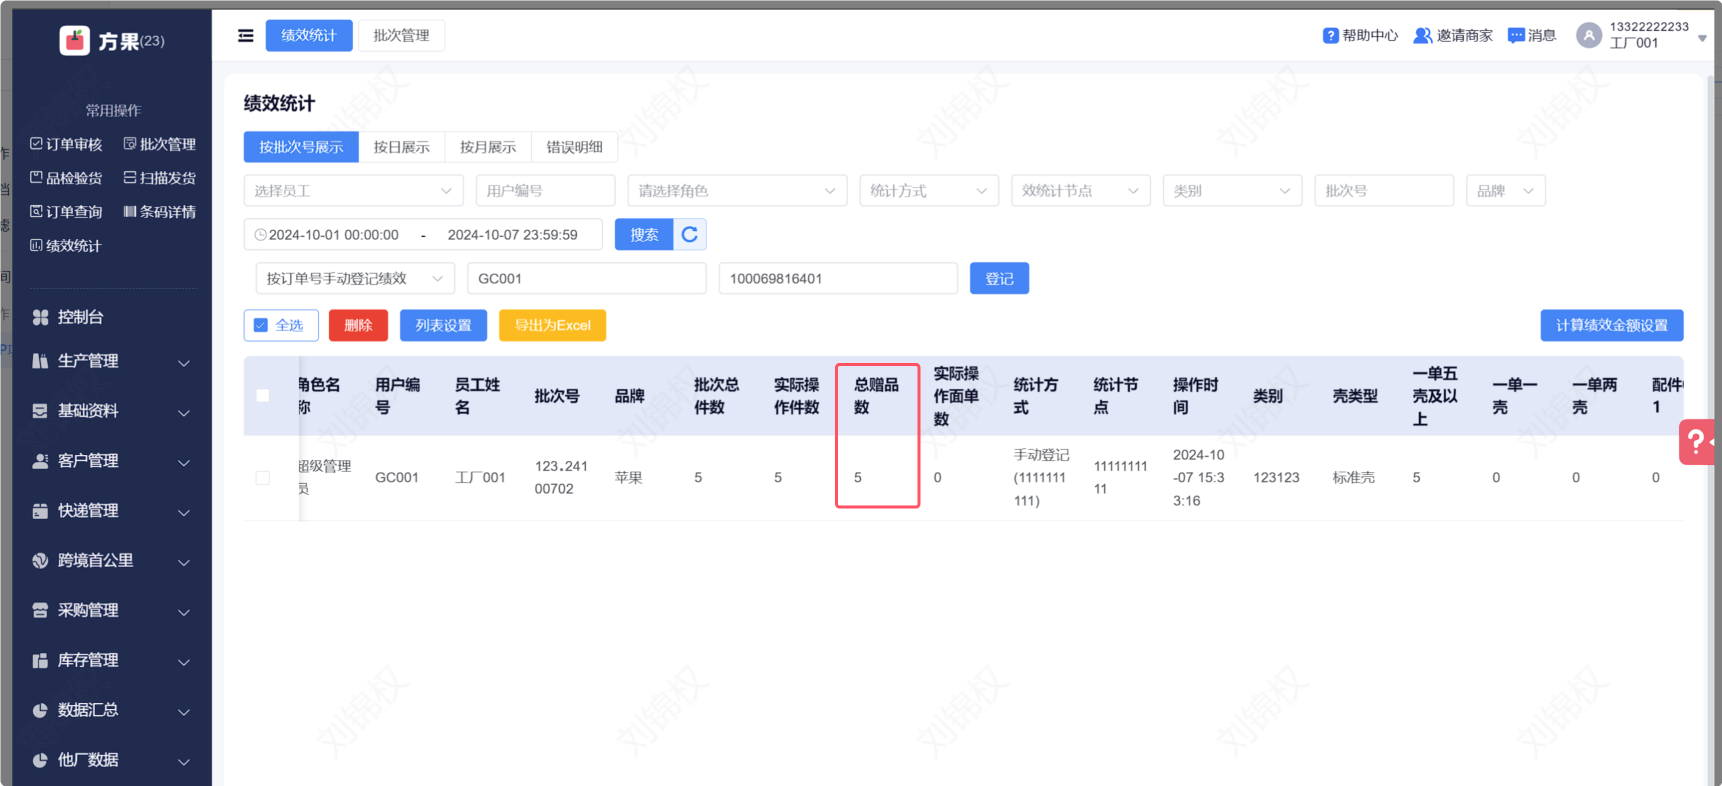Click the red floating question mark button
Viewport: 1722px width, 786px height.
(x=1696, y=441)
